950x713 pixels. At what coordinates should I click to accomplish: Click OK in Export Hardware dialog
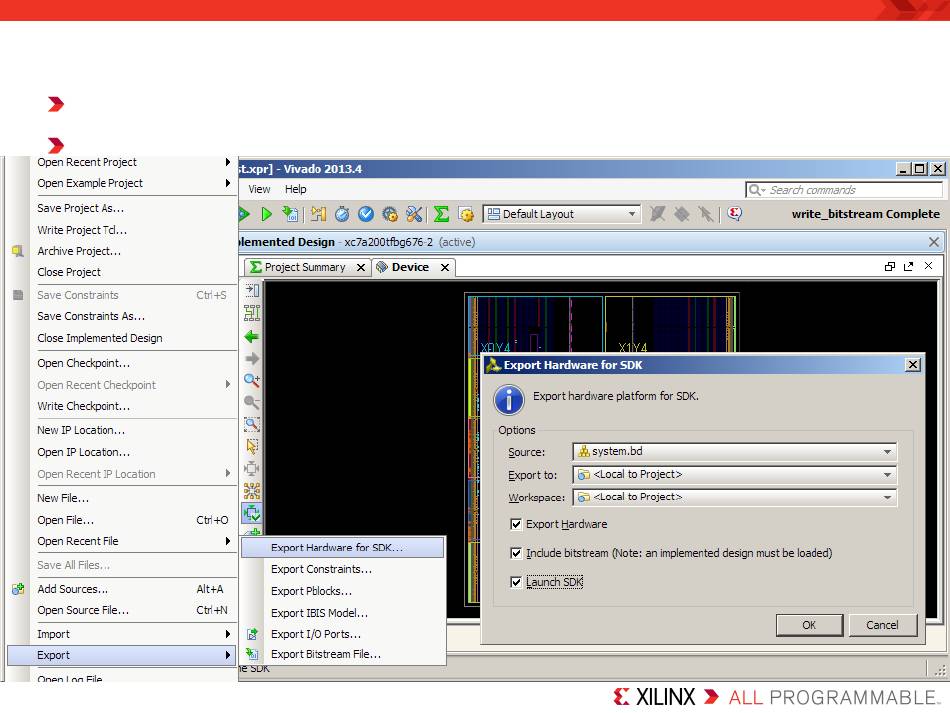coord(809,625)
